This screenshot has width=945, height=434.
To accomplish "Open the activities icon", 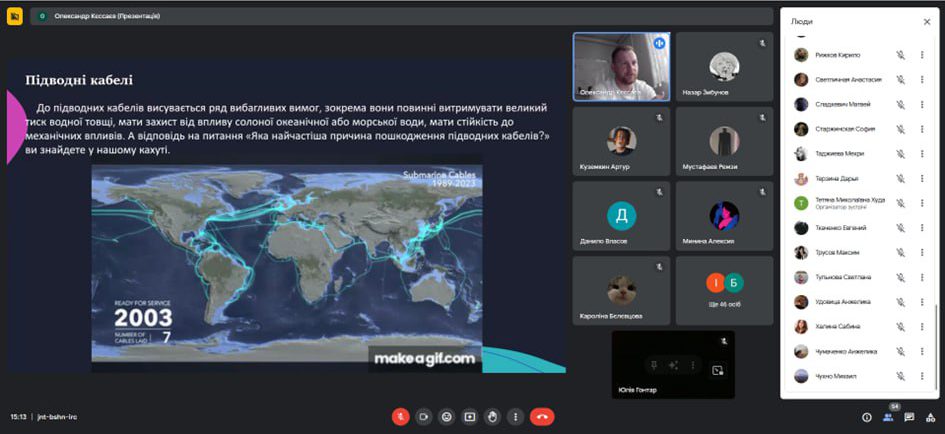I will (930, 417).
